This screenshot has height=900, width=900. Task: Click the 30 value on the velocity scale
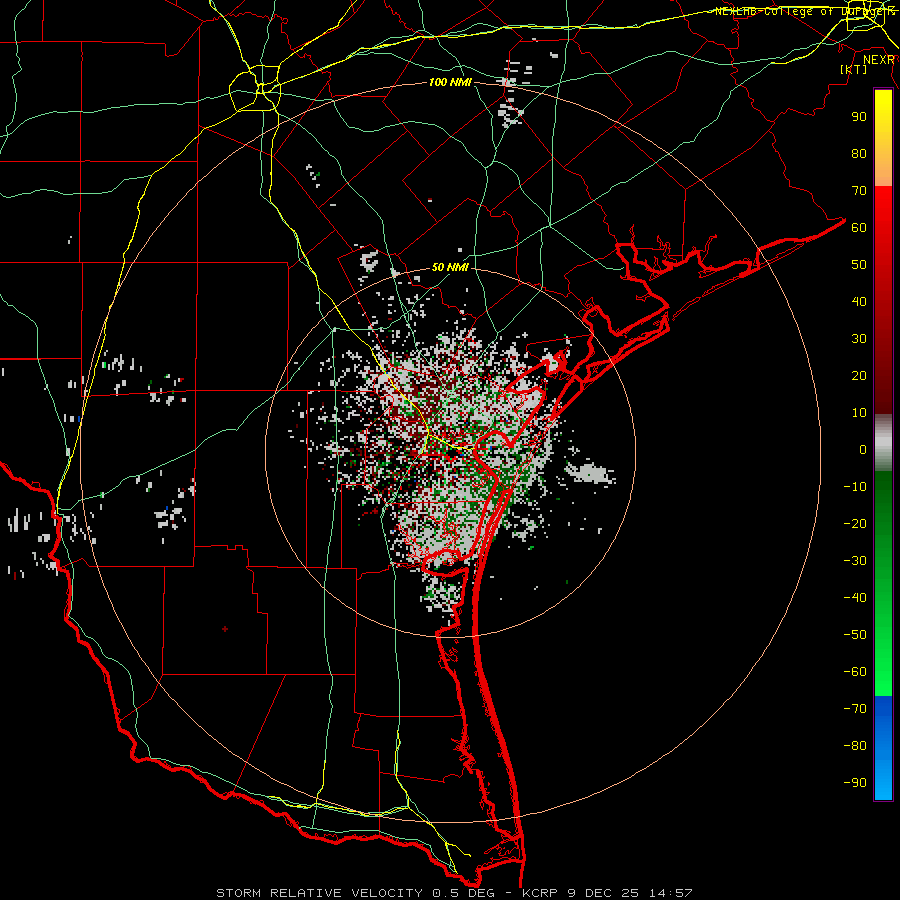point(859,339)
